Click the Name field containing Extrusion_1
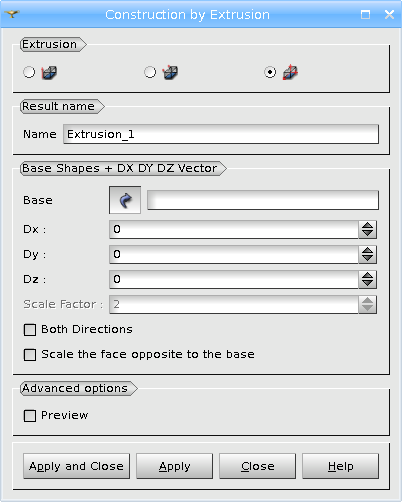The height and width of the screenshot is (502, 402). tap(221, 134)
